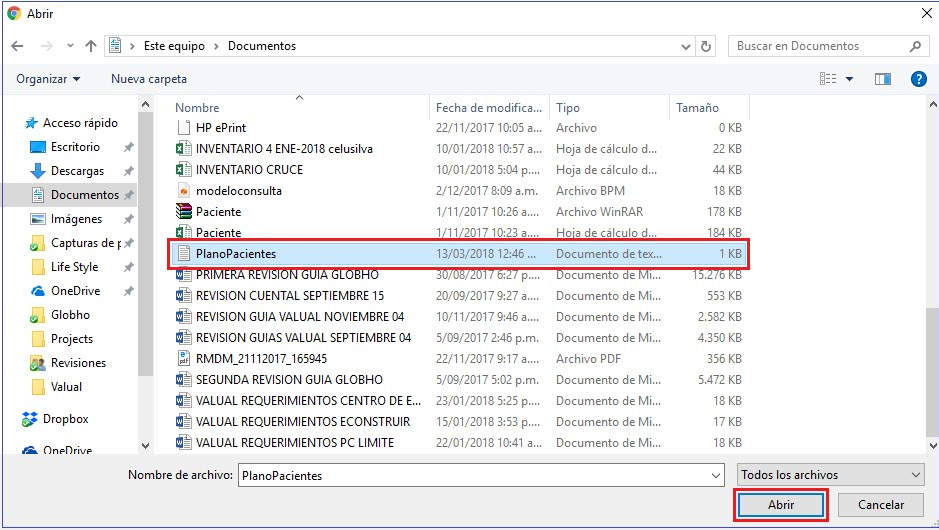Click the search magnifier icon
Screen dimensions: 939x530
pyautogui.click(x=915, y=46)
